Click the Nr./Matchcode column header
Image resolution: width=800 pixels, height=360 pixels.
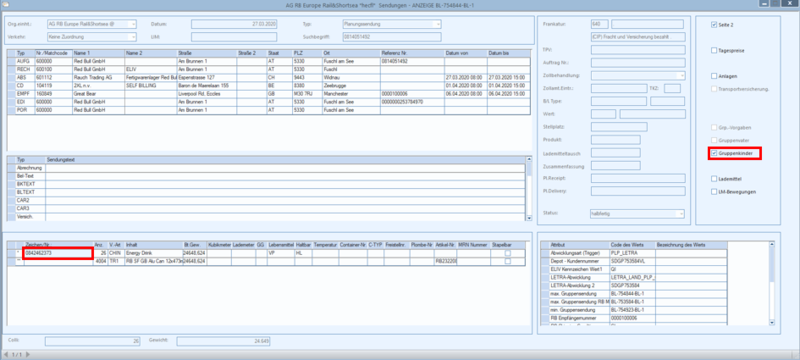(x=53, y=53)
